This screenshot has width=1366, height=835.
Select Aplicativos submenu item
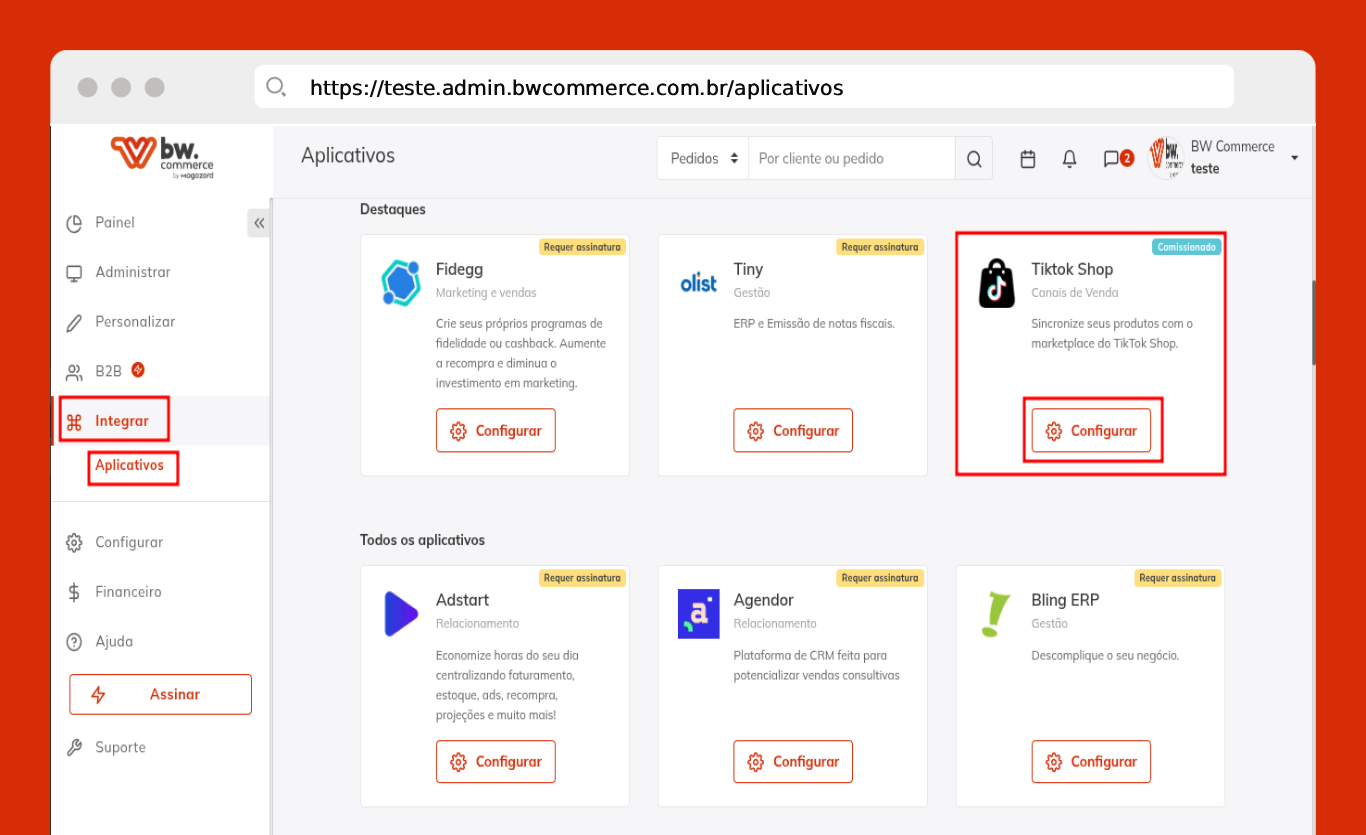pyautogui.click(x=130, y=466)
